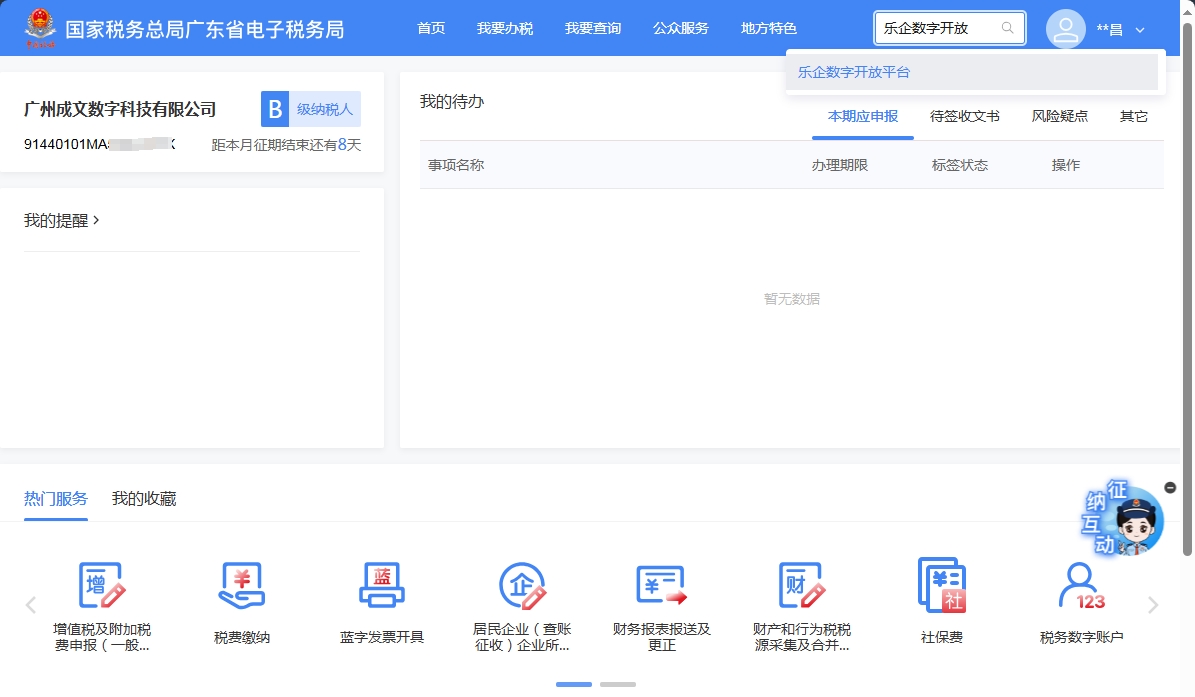Viewport: 1195px width, 697px height.
Task: Open 财务报表报送及更正 icon
Action: 662,586
